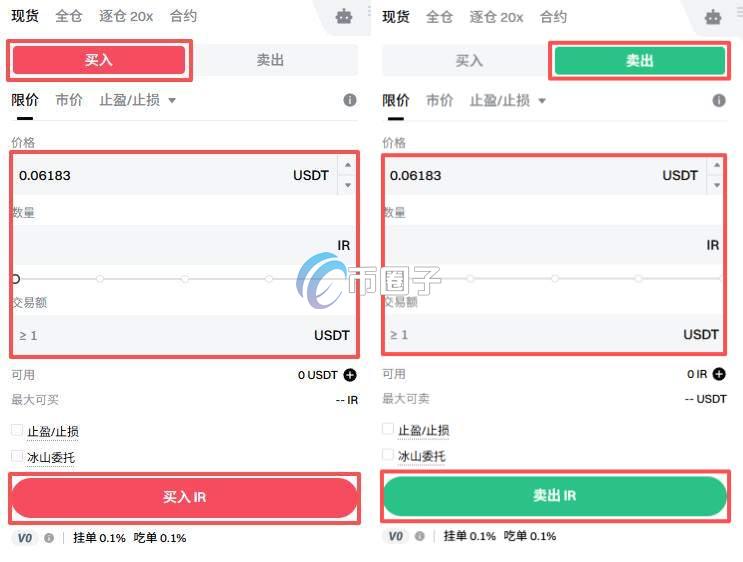Increase buy price with the up stepper arrow
The image size is (743, 562).
coord(348,165)
